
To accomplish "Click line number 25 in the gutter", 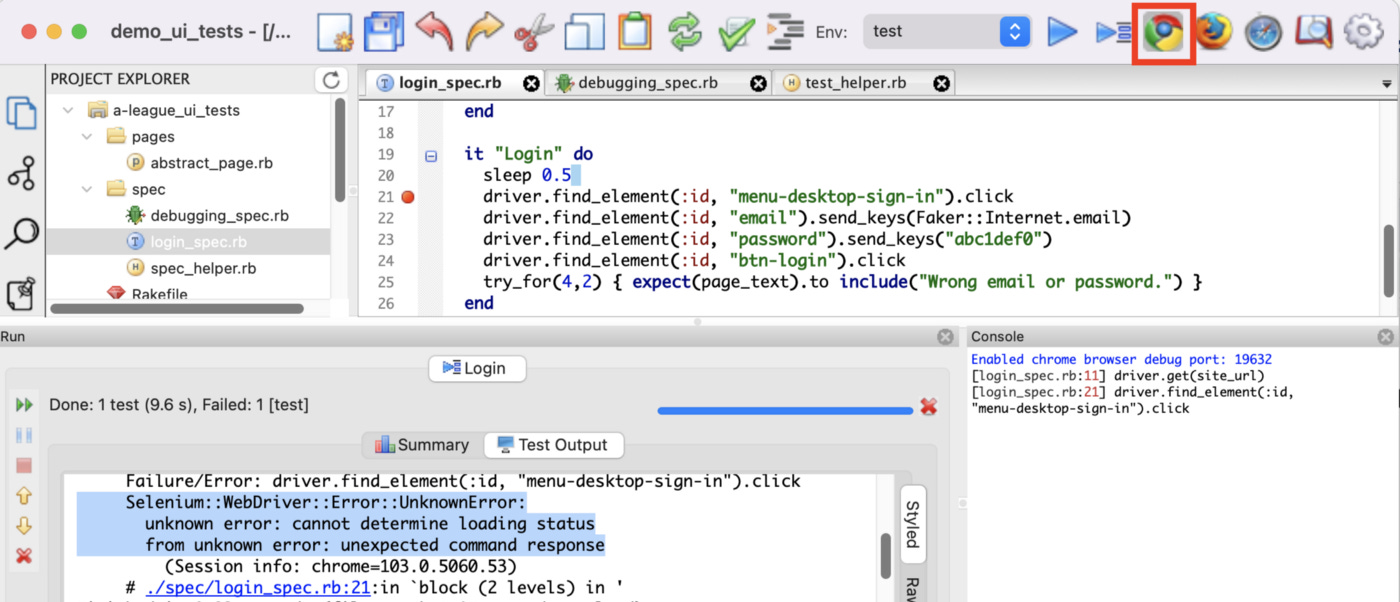I will (386, 282).
